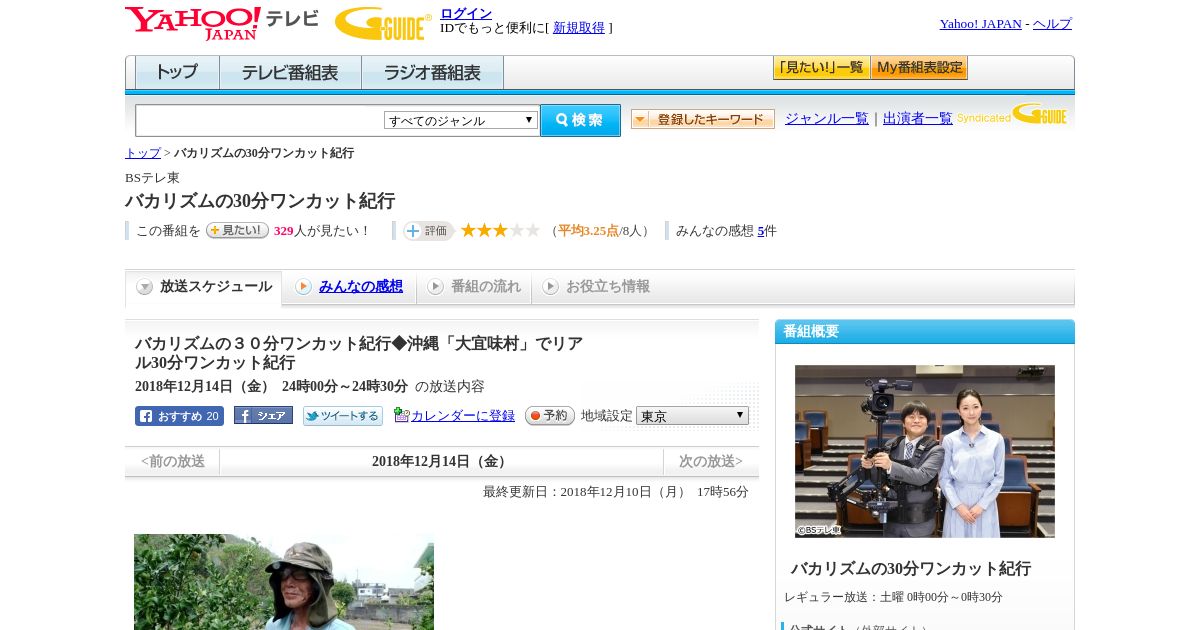1200x630 pixels.
Task: Open the すべてのジャンル genre dropdown
Action: tap(461, 120)
